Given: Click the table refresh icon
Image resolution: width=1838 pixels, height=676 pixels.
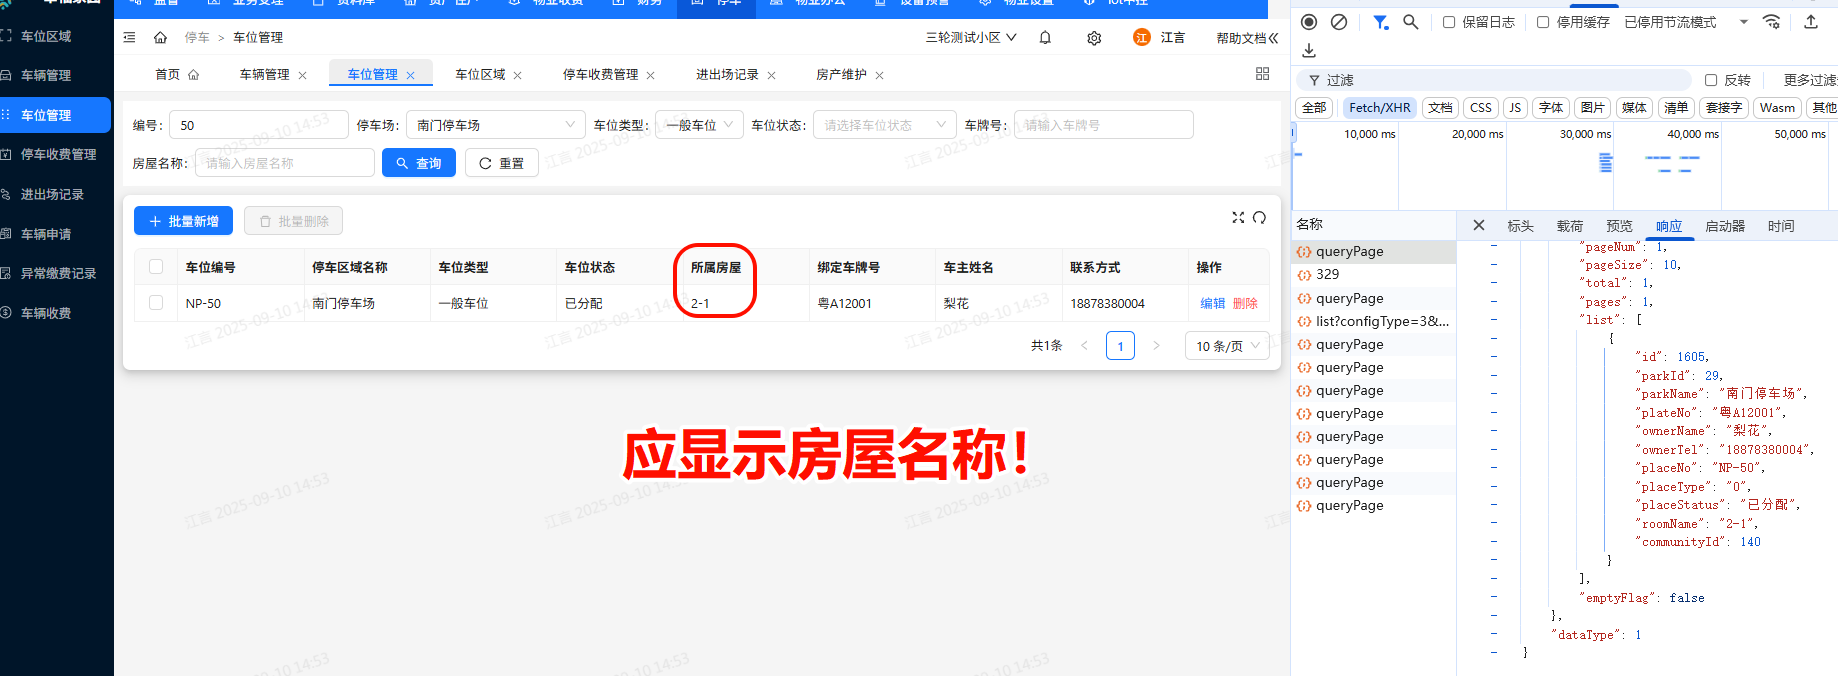Looking at the screenshot, I should [1259, 218].
